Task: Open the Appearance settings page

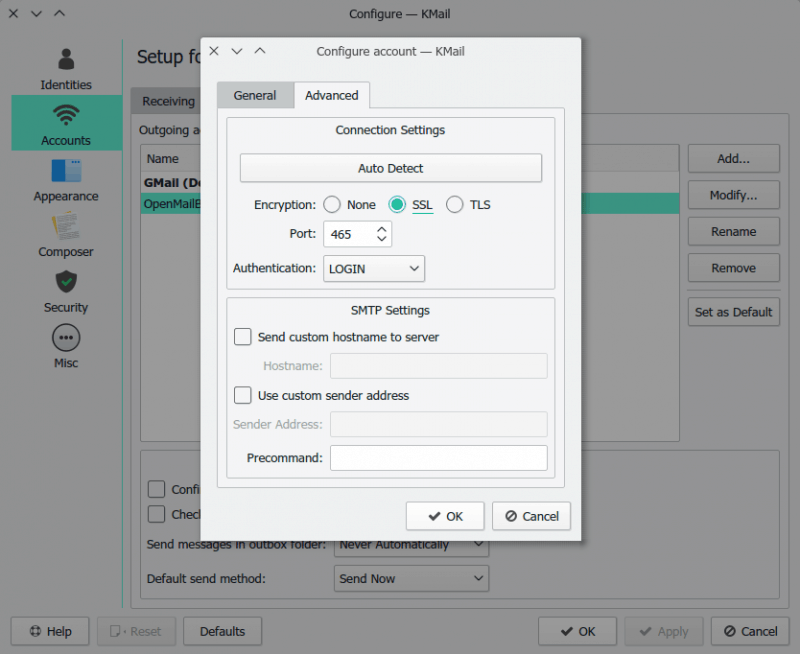Action: (65, 180)
